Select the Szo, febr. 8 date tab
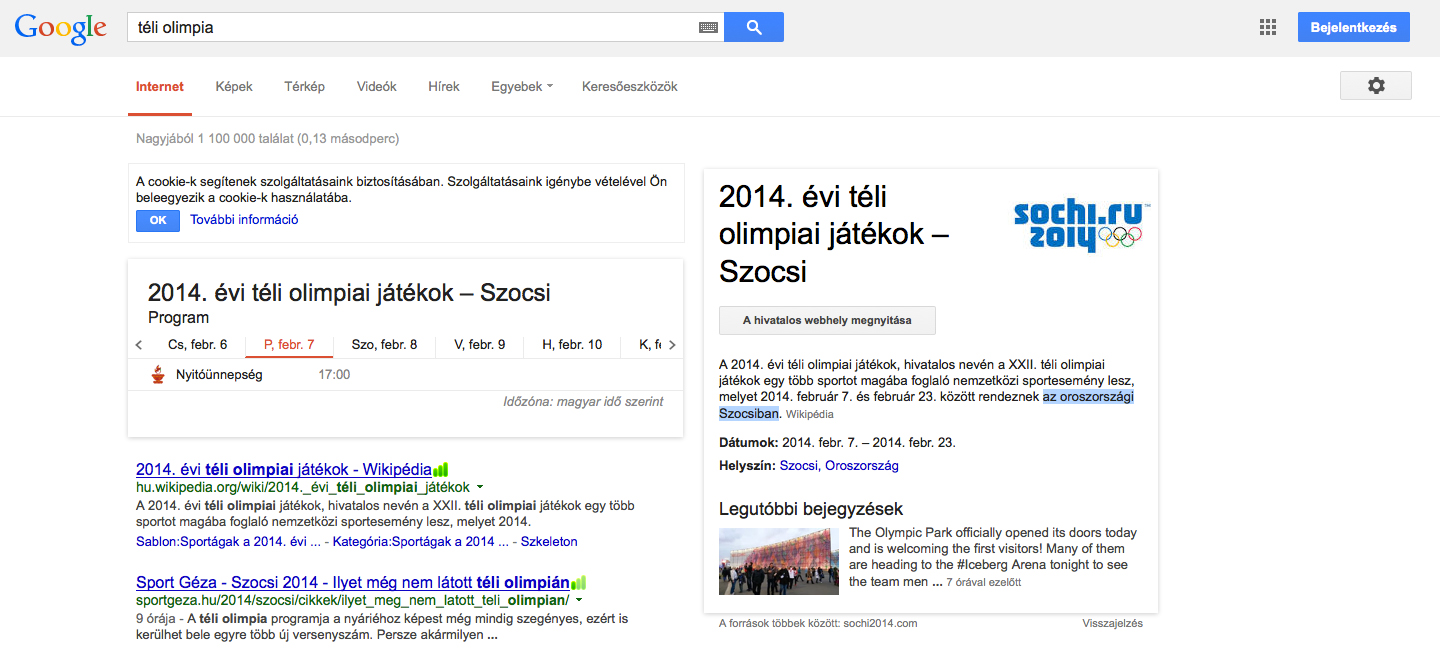The image size is (1440, 650). pyautogui.click(x=385, y=345)
